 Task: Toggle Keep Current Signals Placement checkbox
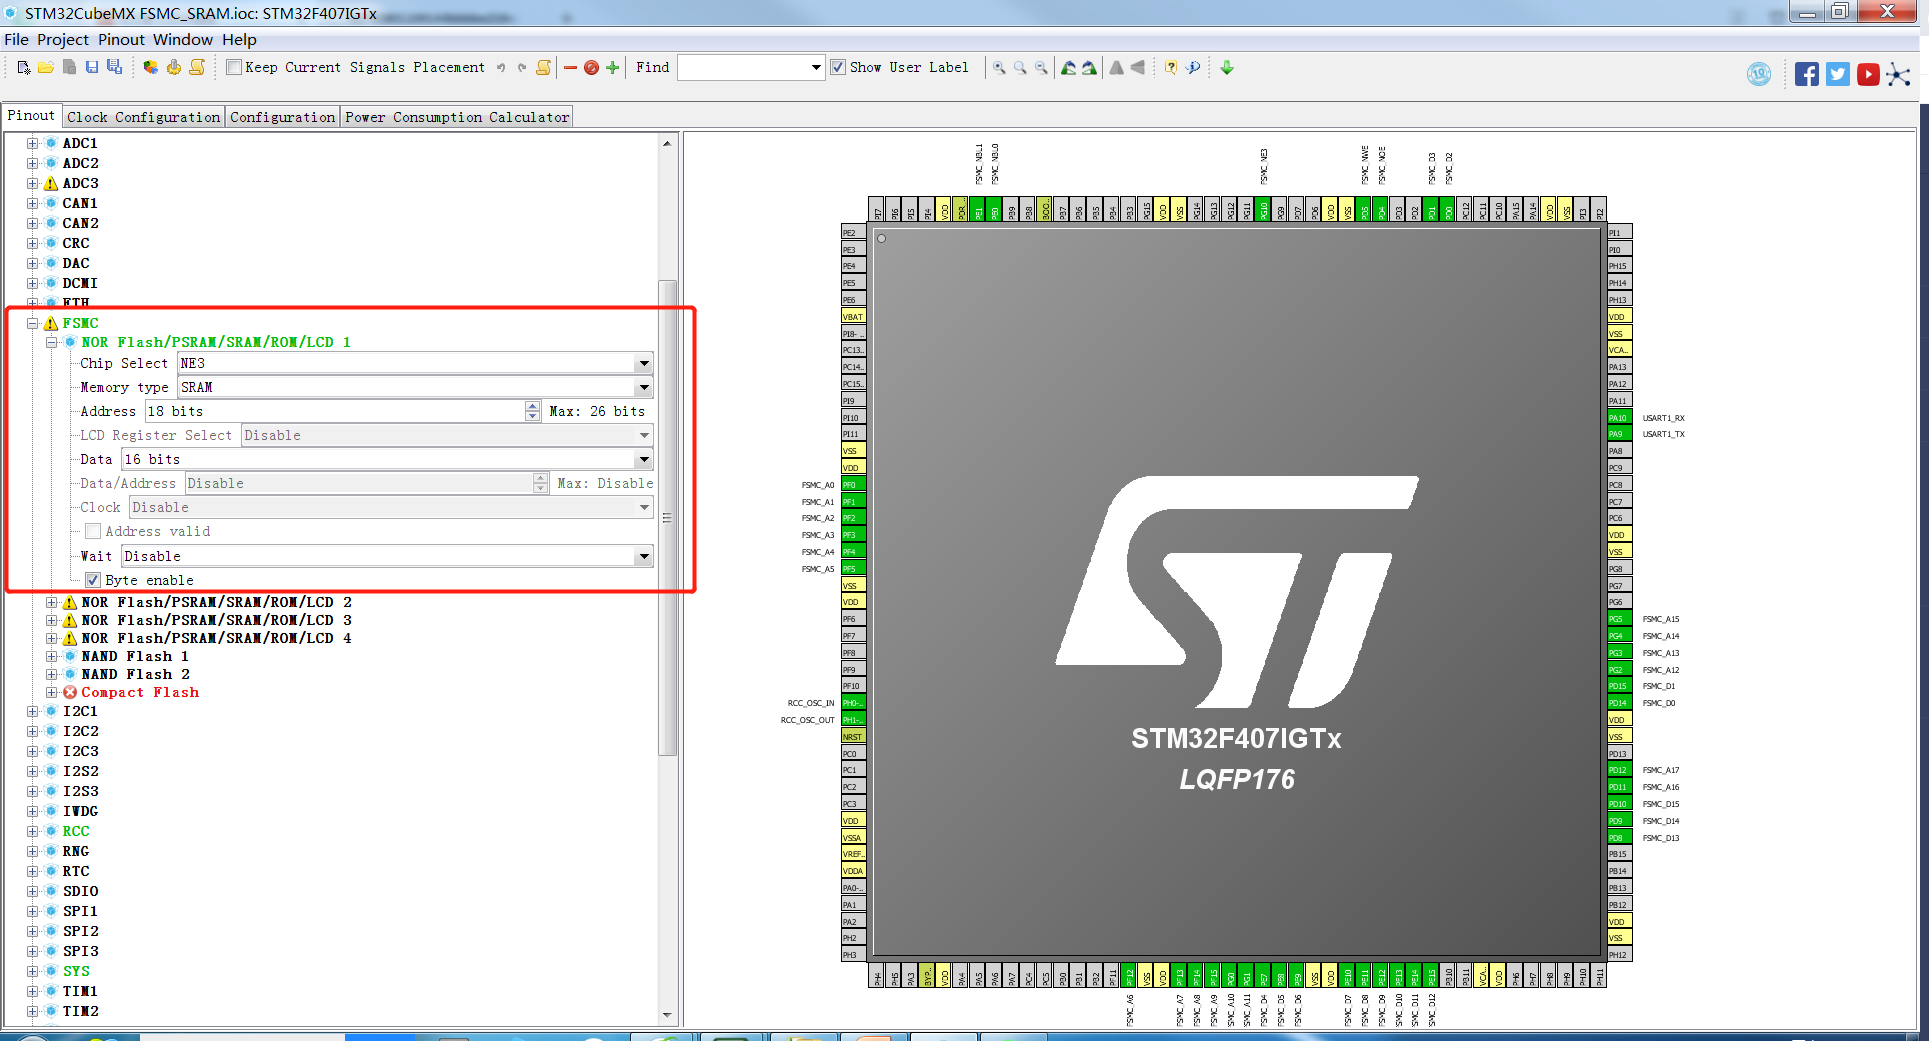[234, 68]
